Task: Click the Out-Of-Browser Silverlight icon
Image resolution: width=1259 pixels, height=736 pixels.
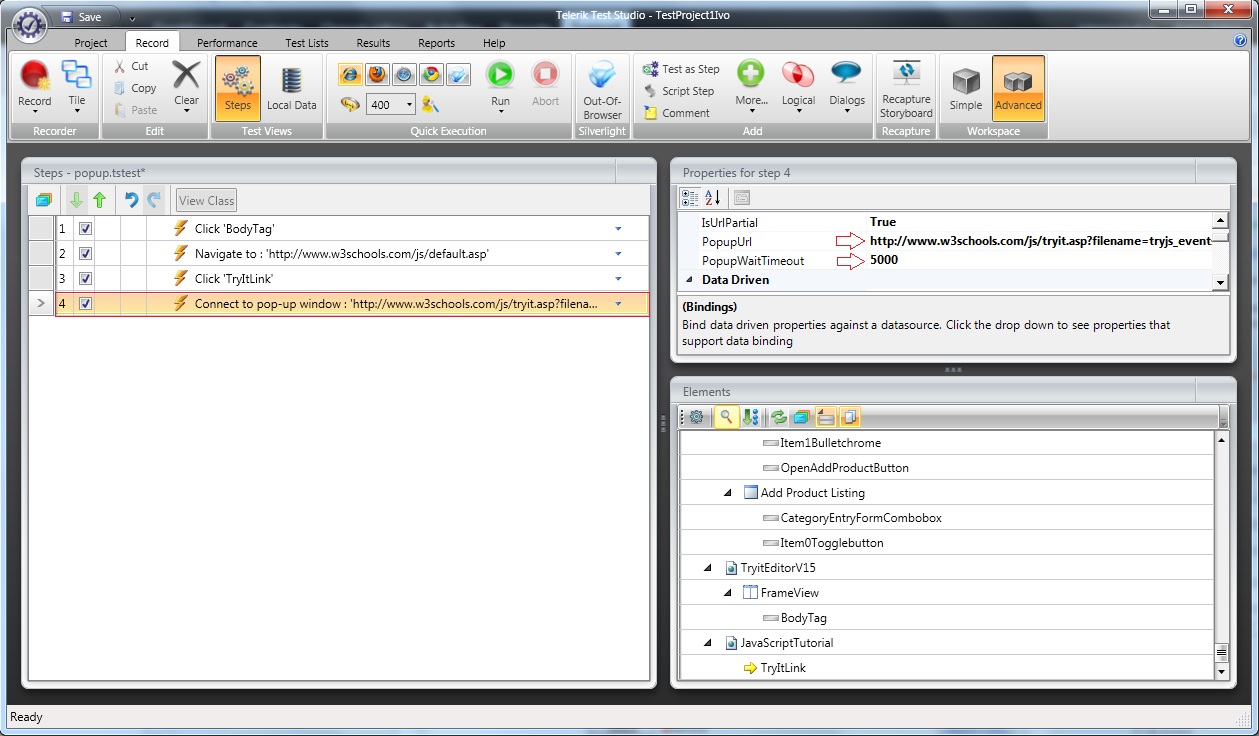Action: (x=602, y=90)
